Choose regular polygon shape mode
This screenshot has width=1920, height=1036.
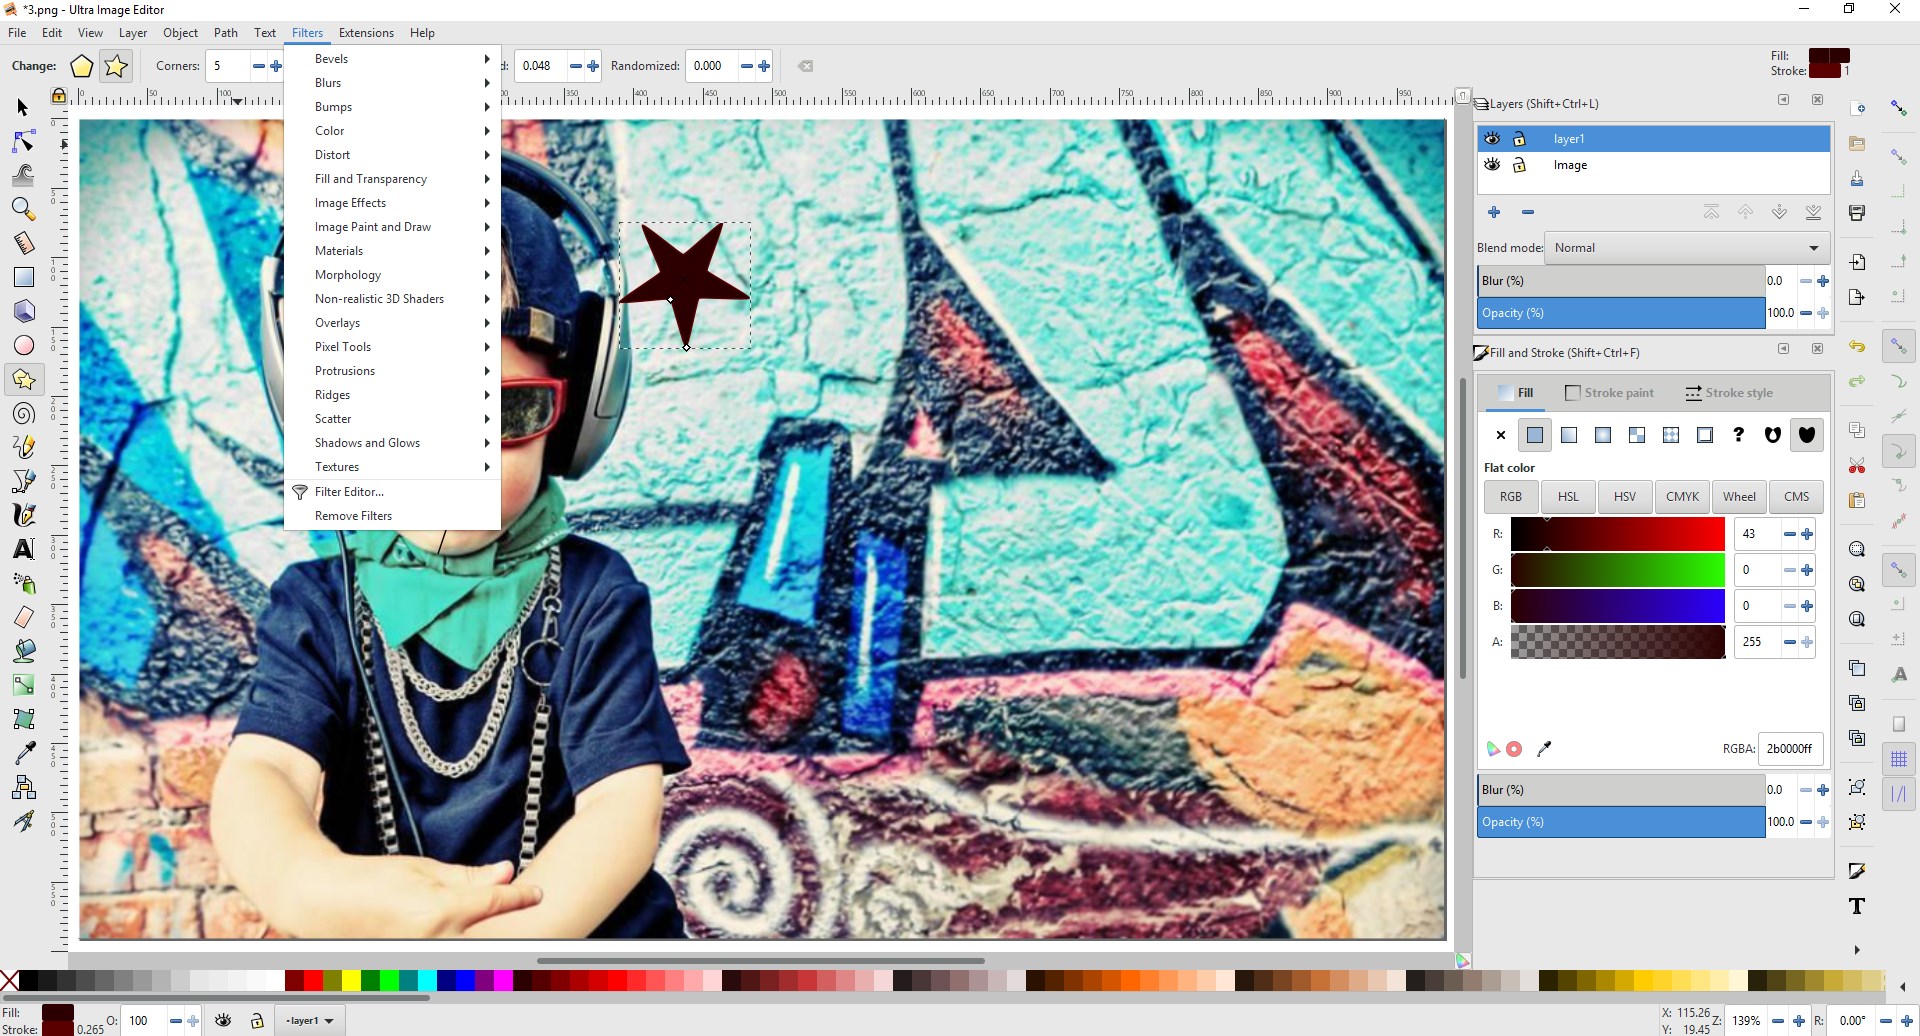(x=82, y=66)
